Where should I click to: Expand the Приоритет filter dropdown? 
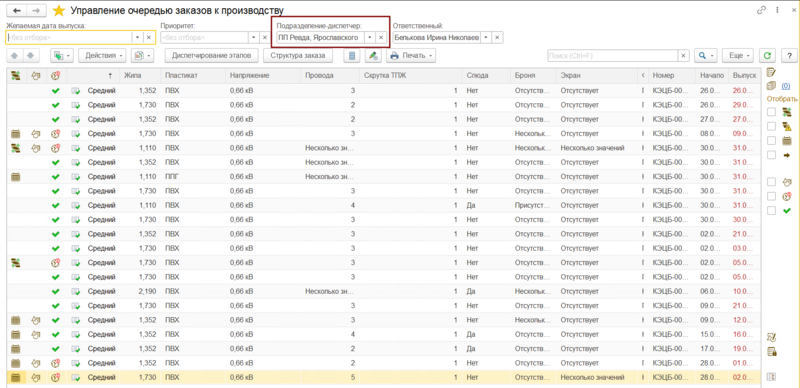coord(254,37)
